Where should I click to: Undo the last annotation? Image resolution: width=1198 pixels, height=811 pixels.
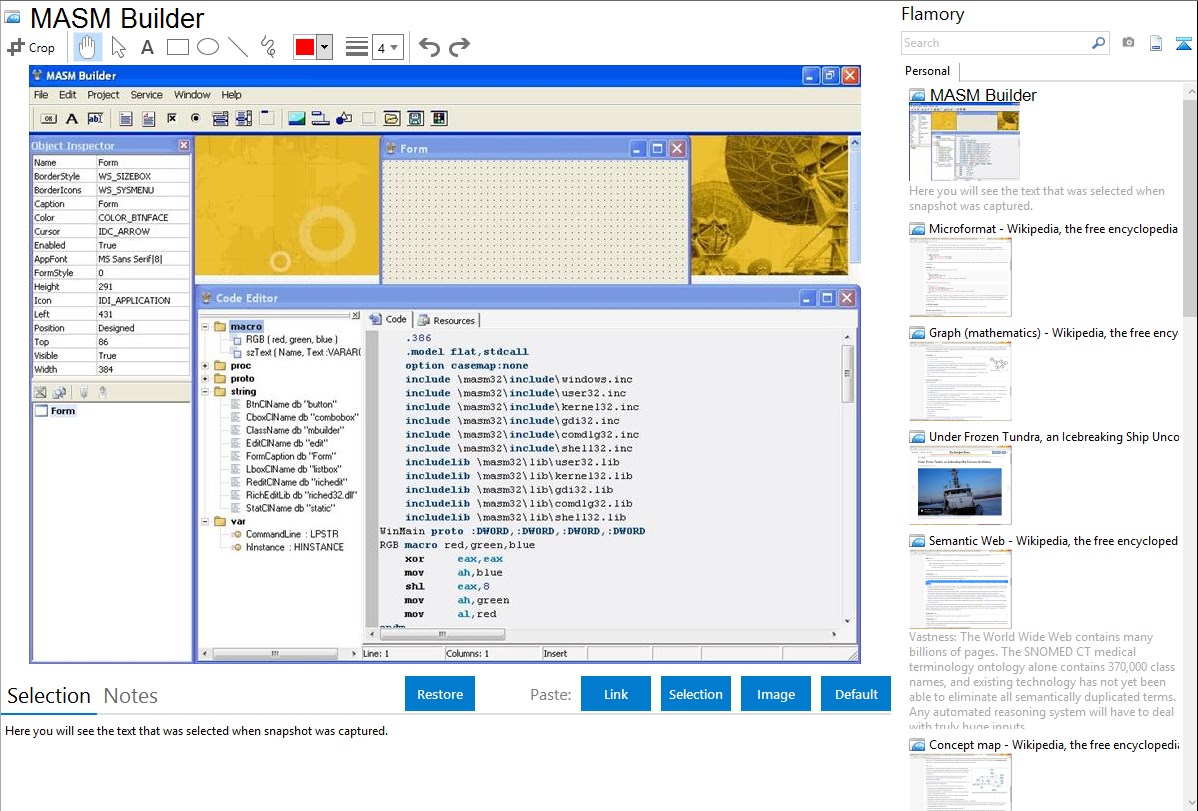click(429, 47)
